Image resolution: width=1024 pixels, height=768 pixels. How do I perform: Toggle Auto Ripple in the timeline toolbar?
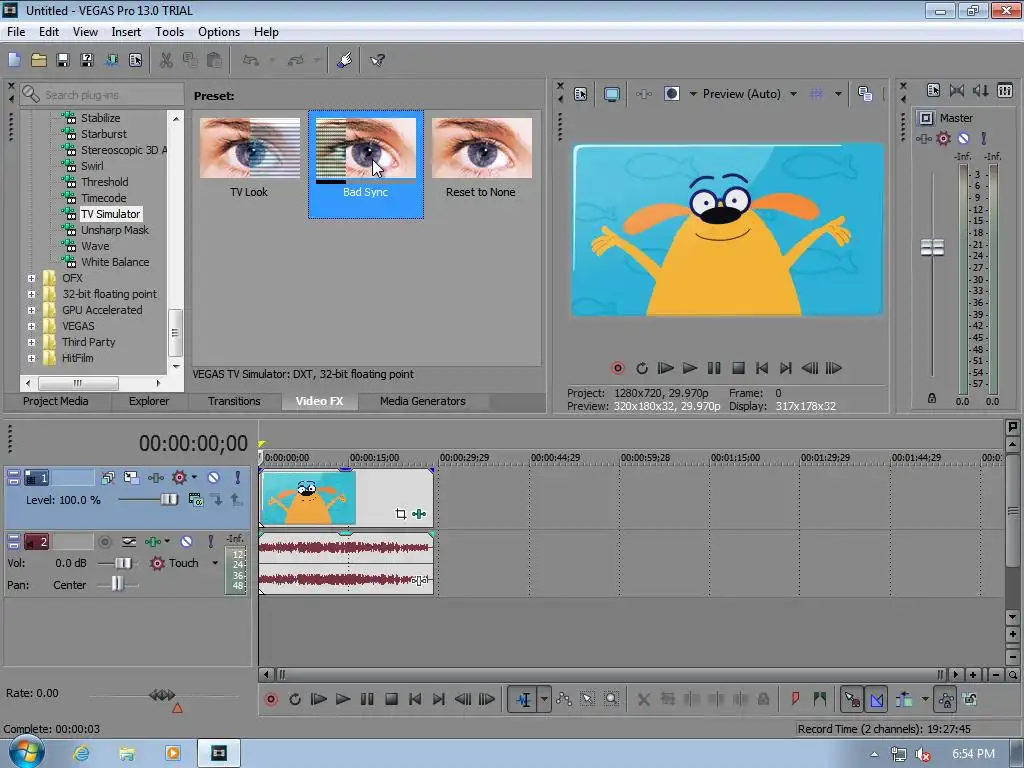(904, 699)
